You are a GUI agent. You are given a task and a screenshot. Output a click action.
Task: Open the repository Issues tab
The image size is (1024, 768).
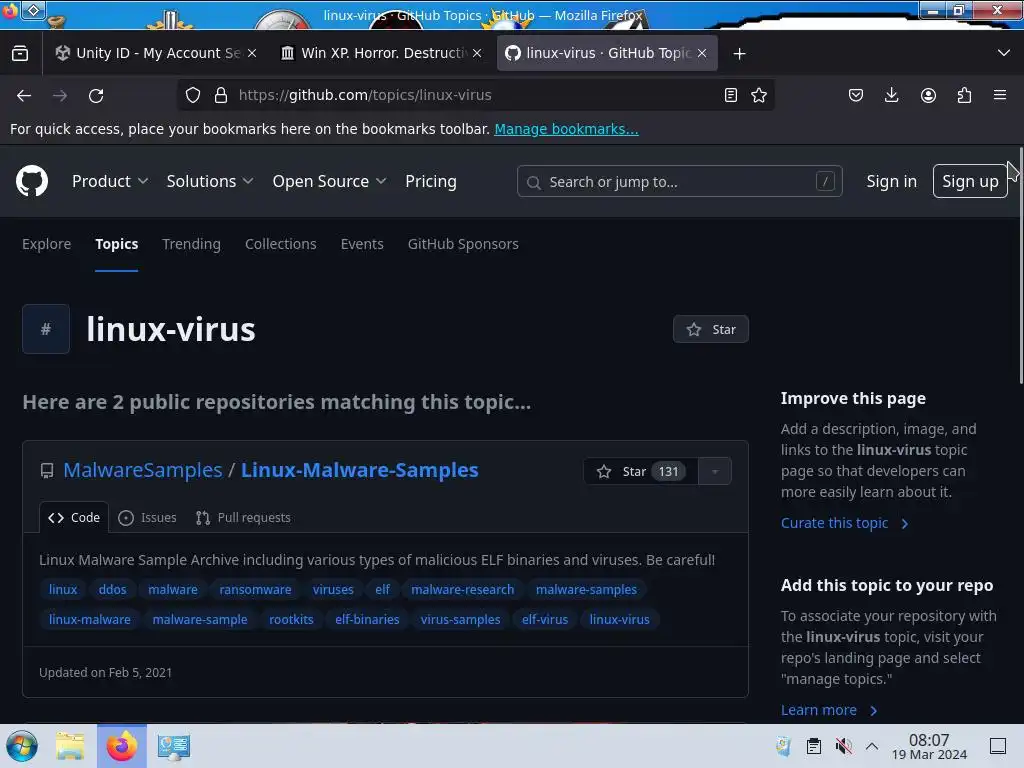point(148,518)
